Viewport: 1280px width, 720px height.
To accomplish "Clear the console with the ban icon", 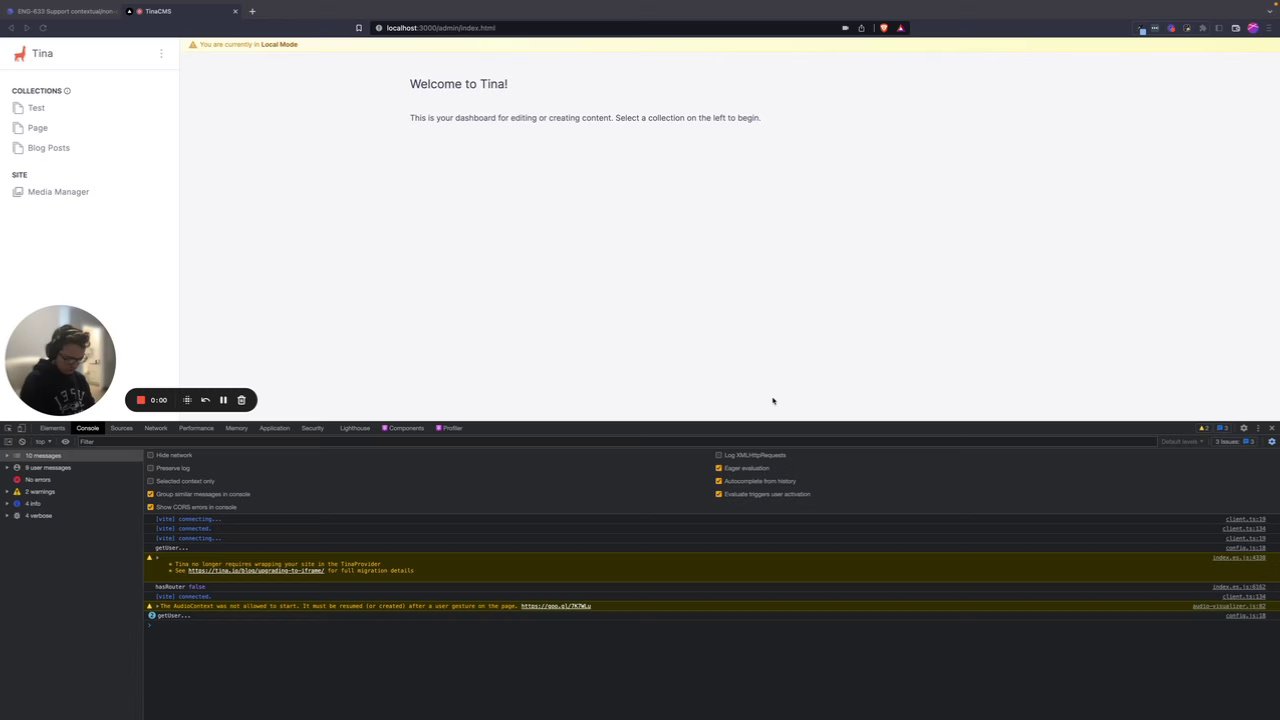I will click(22, 442).
